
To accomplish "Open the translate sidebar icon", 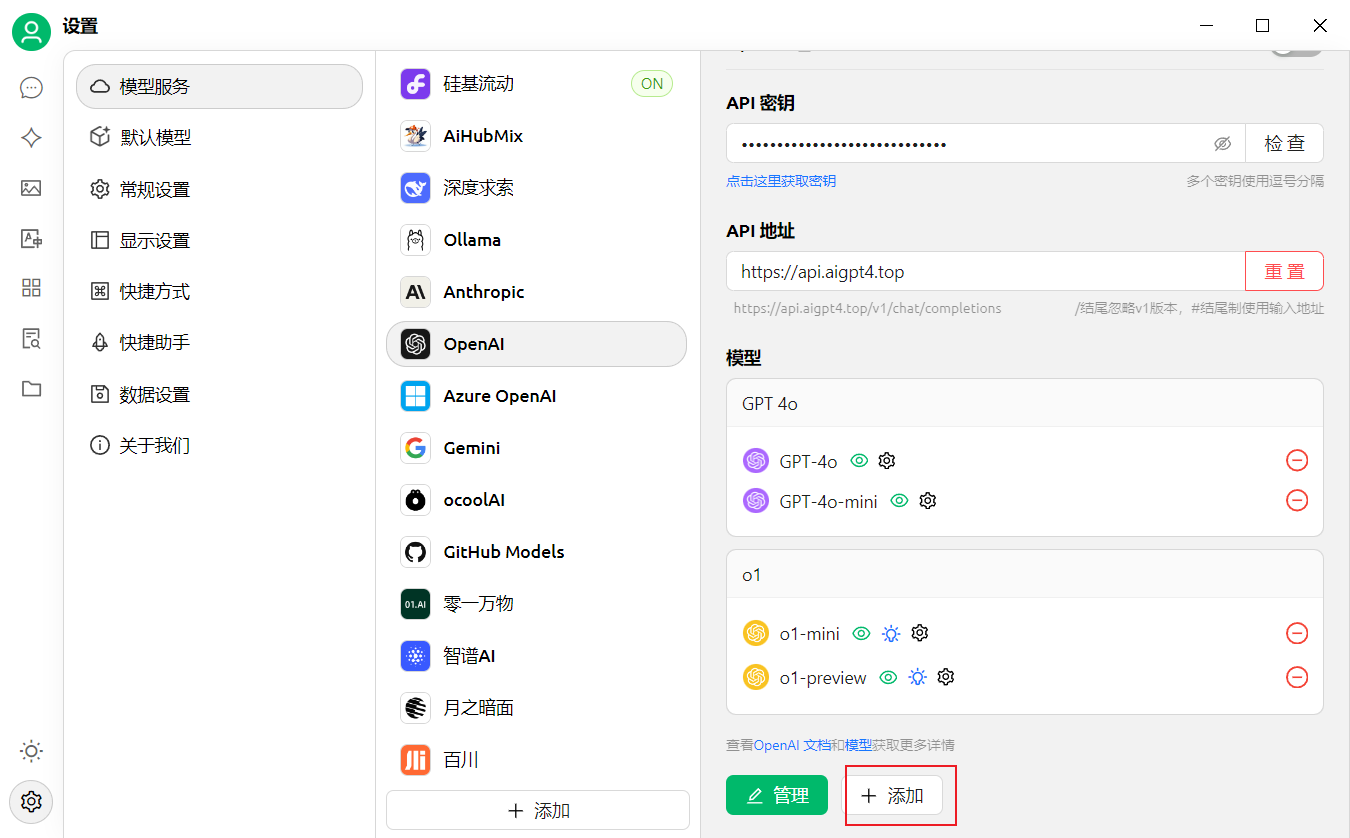I will (32, 238).
